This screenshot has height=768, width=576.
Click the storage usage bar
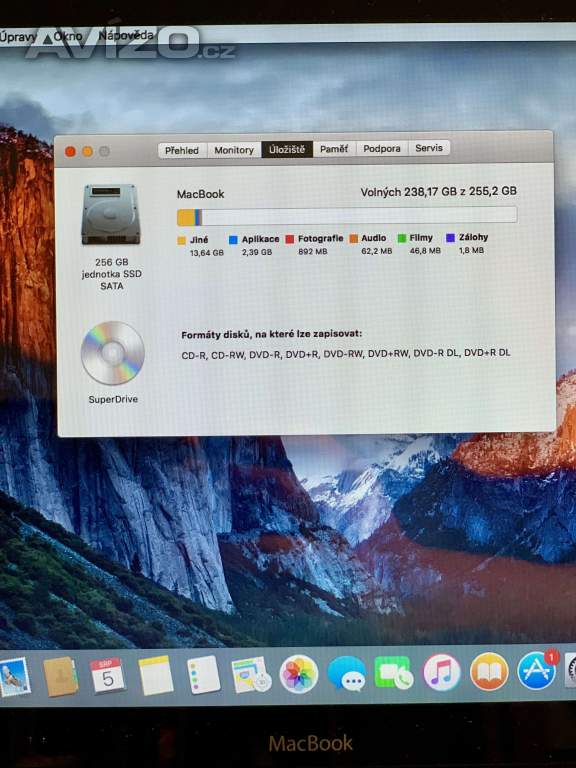point(347,216)
